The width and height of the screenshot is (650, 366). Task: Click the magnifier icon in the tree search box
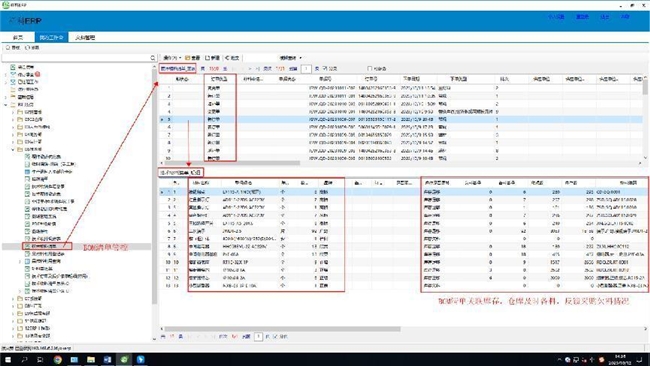click(153, 58)
